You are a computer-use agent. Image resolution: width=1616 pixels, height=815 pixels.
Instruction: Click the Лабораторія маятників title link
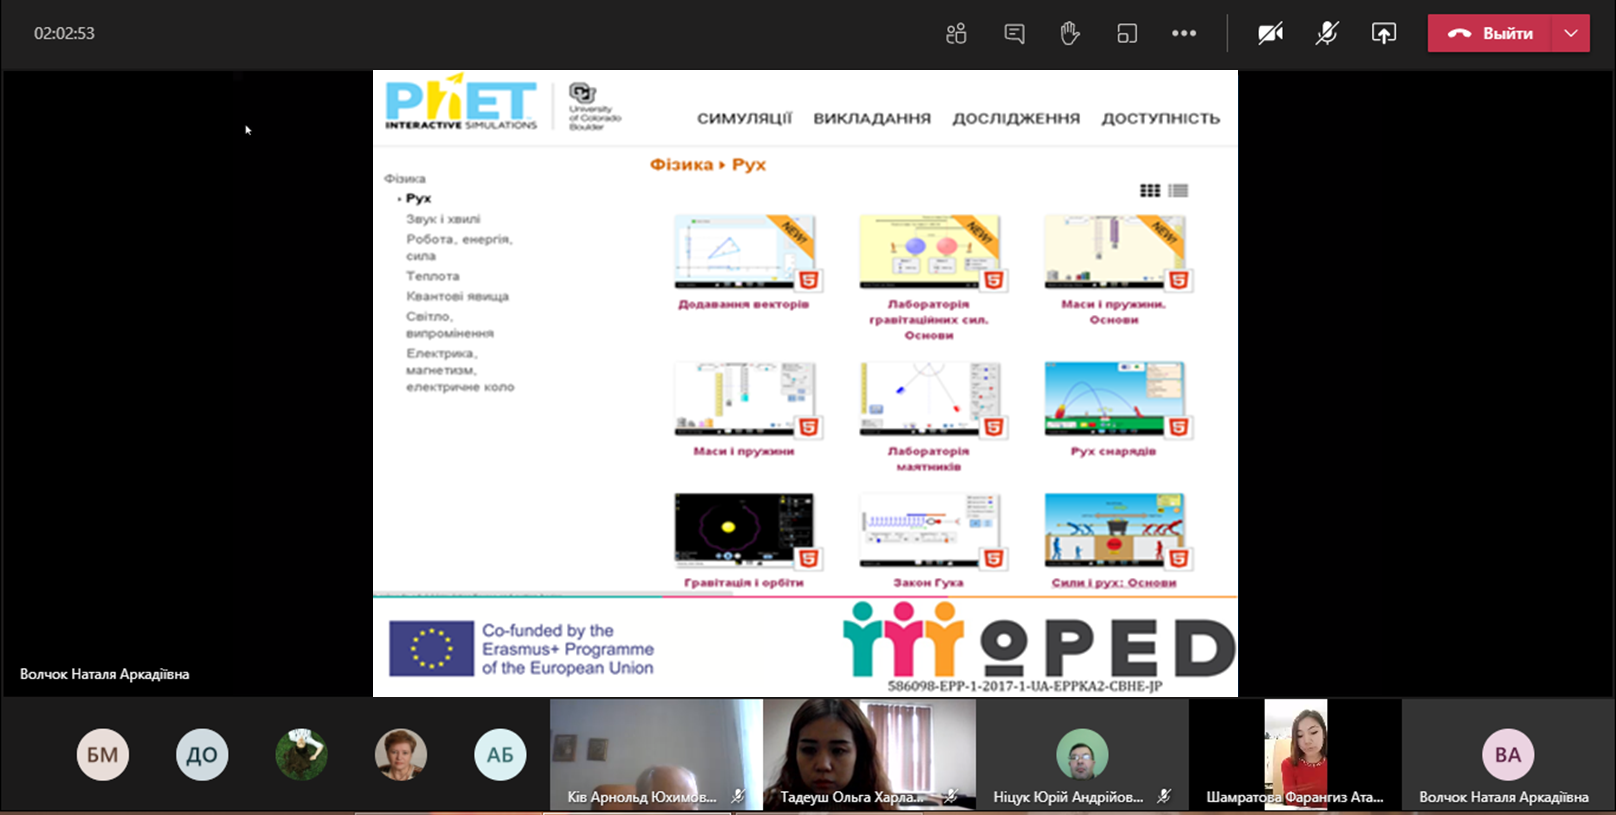click(929, 458)
